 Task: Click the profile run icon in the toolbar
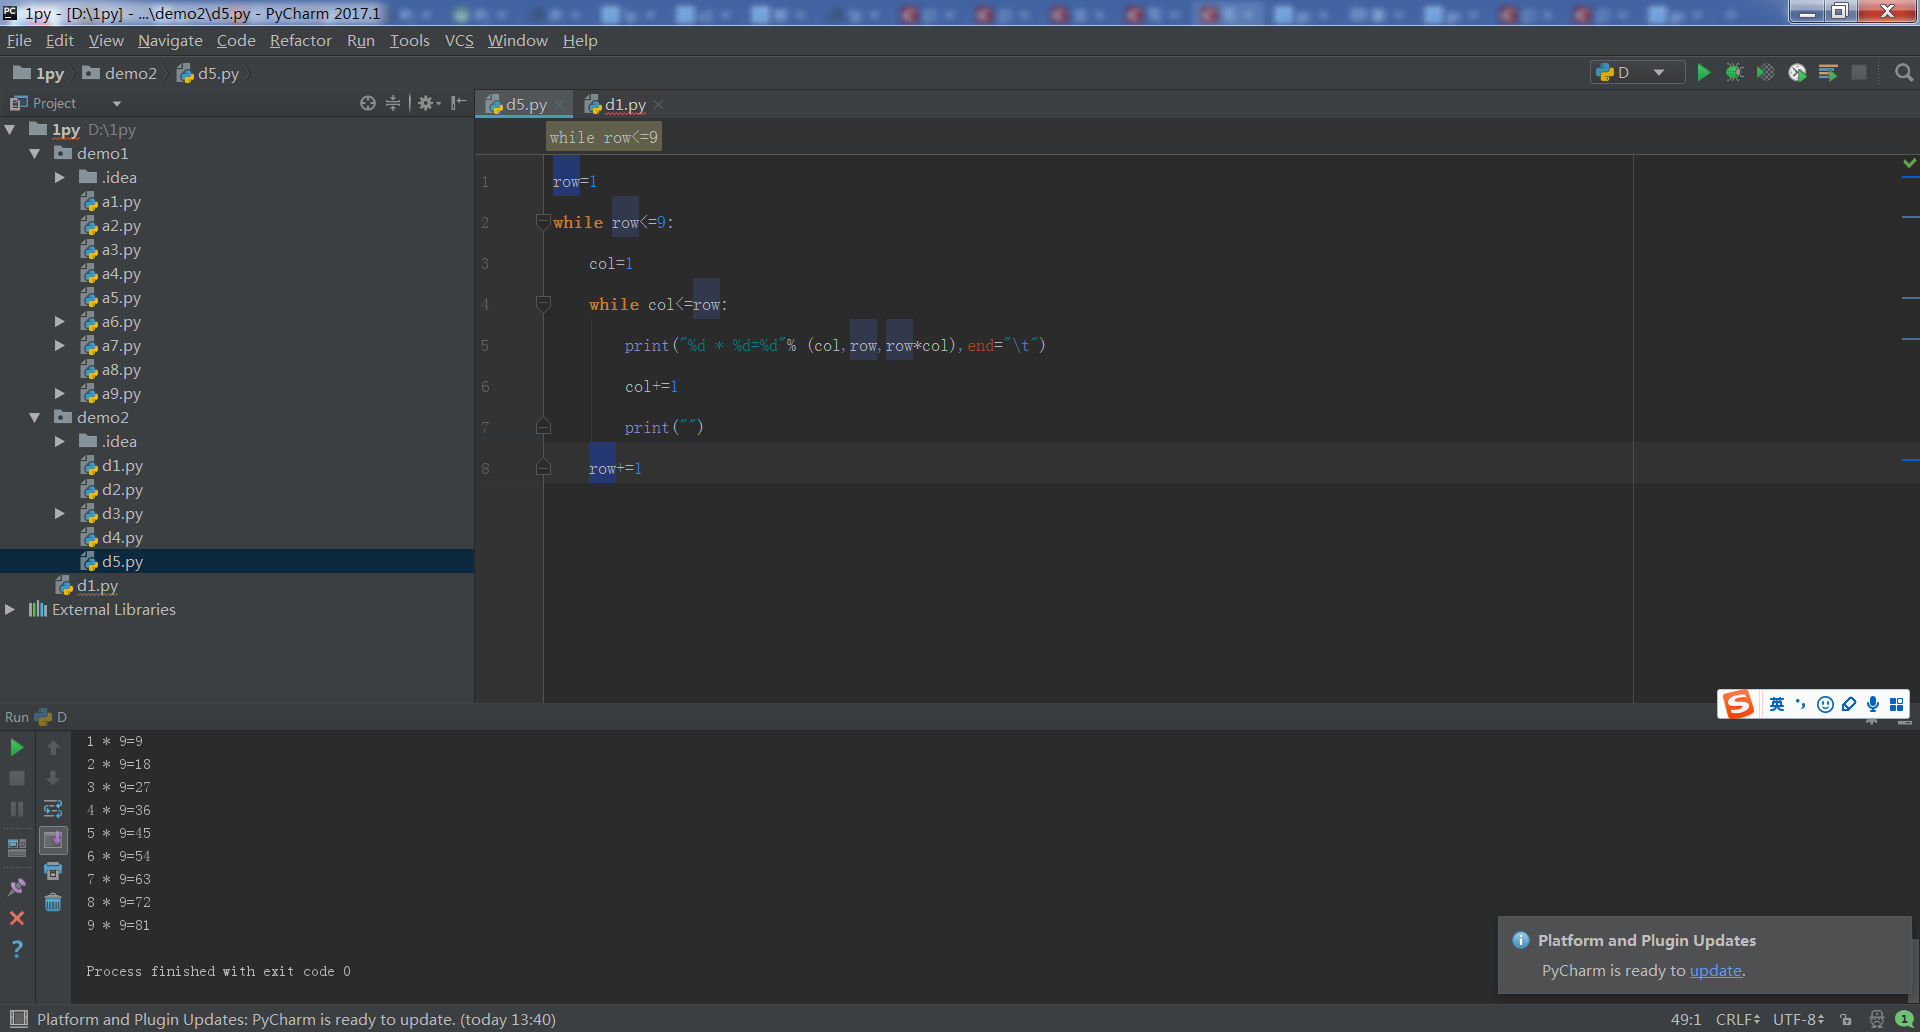1797,72
